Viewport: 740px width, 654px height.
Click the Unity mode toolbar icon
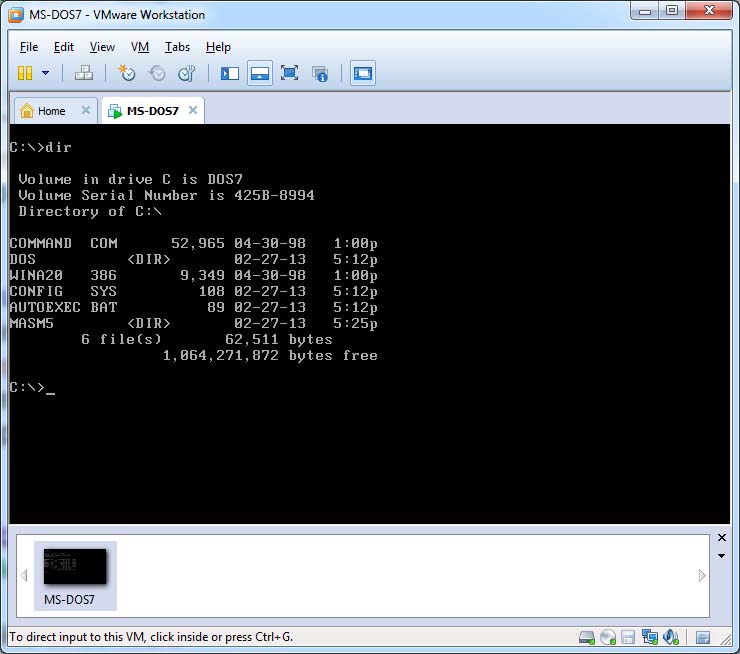[x=320, y=74]
